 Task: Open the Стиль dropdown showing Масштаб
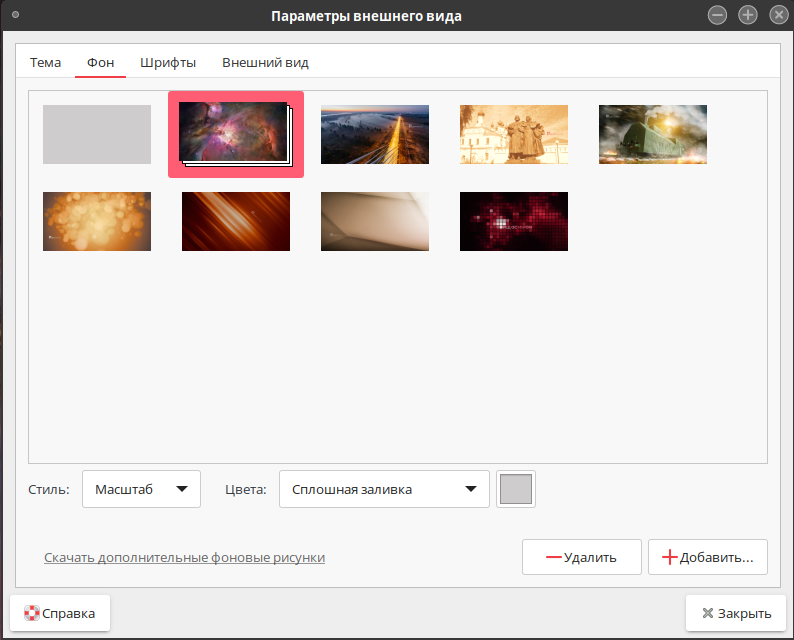pos(141,489)
